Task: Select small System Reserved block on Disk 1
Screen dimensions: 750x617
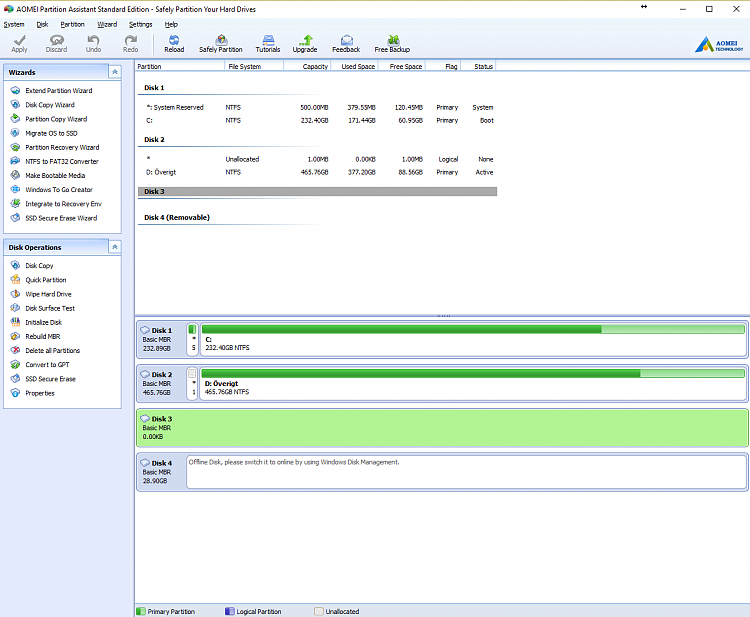Action: tap(192, 339)
